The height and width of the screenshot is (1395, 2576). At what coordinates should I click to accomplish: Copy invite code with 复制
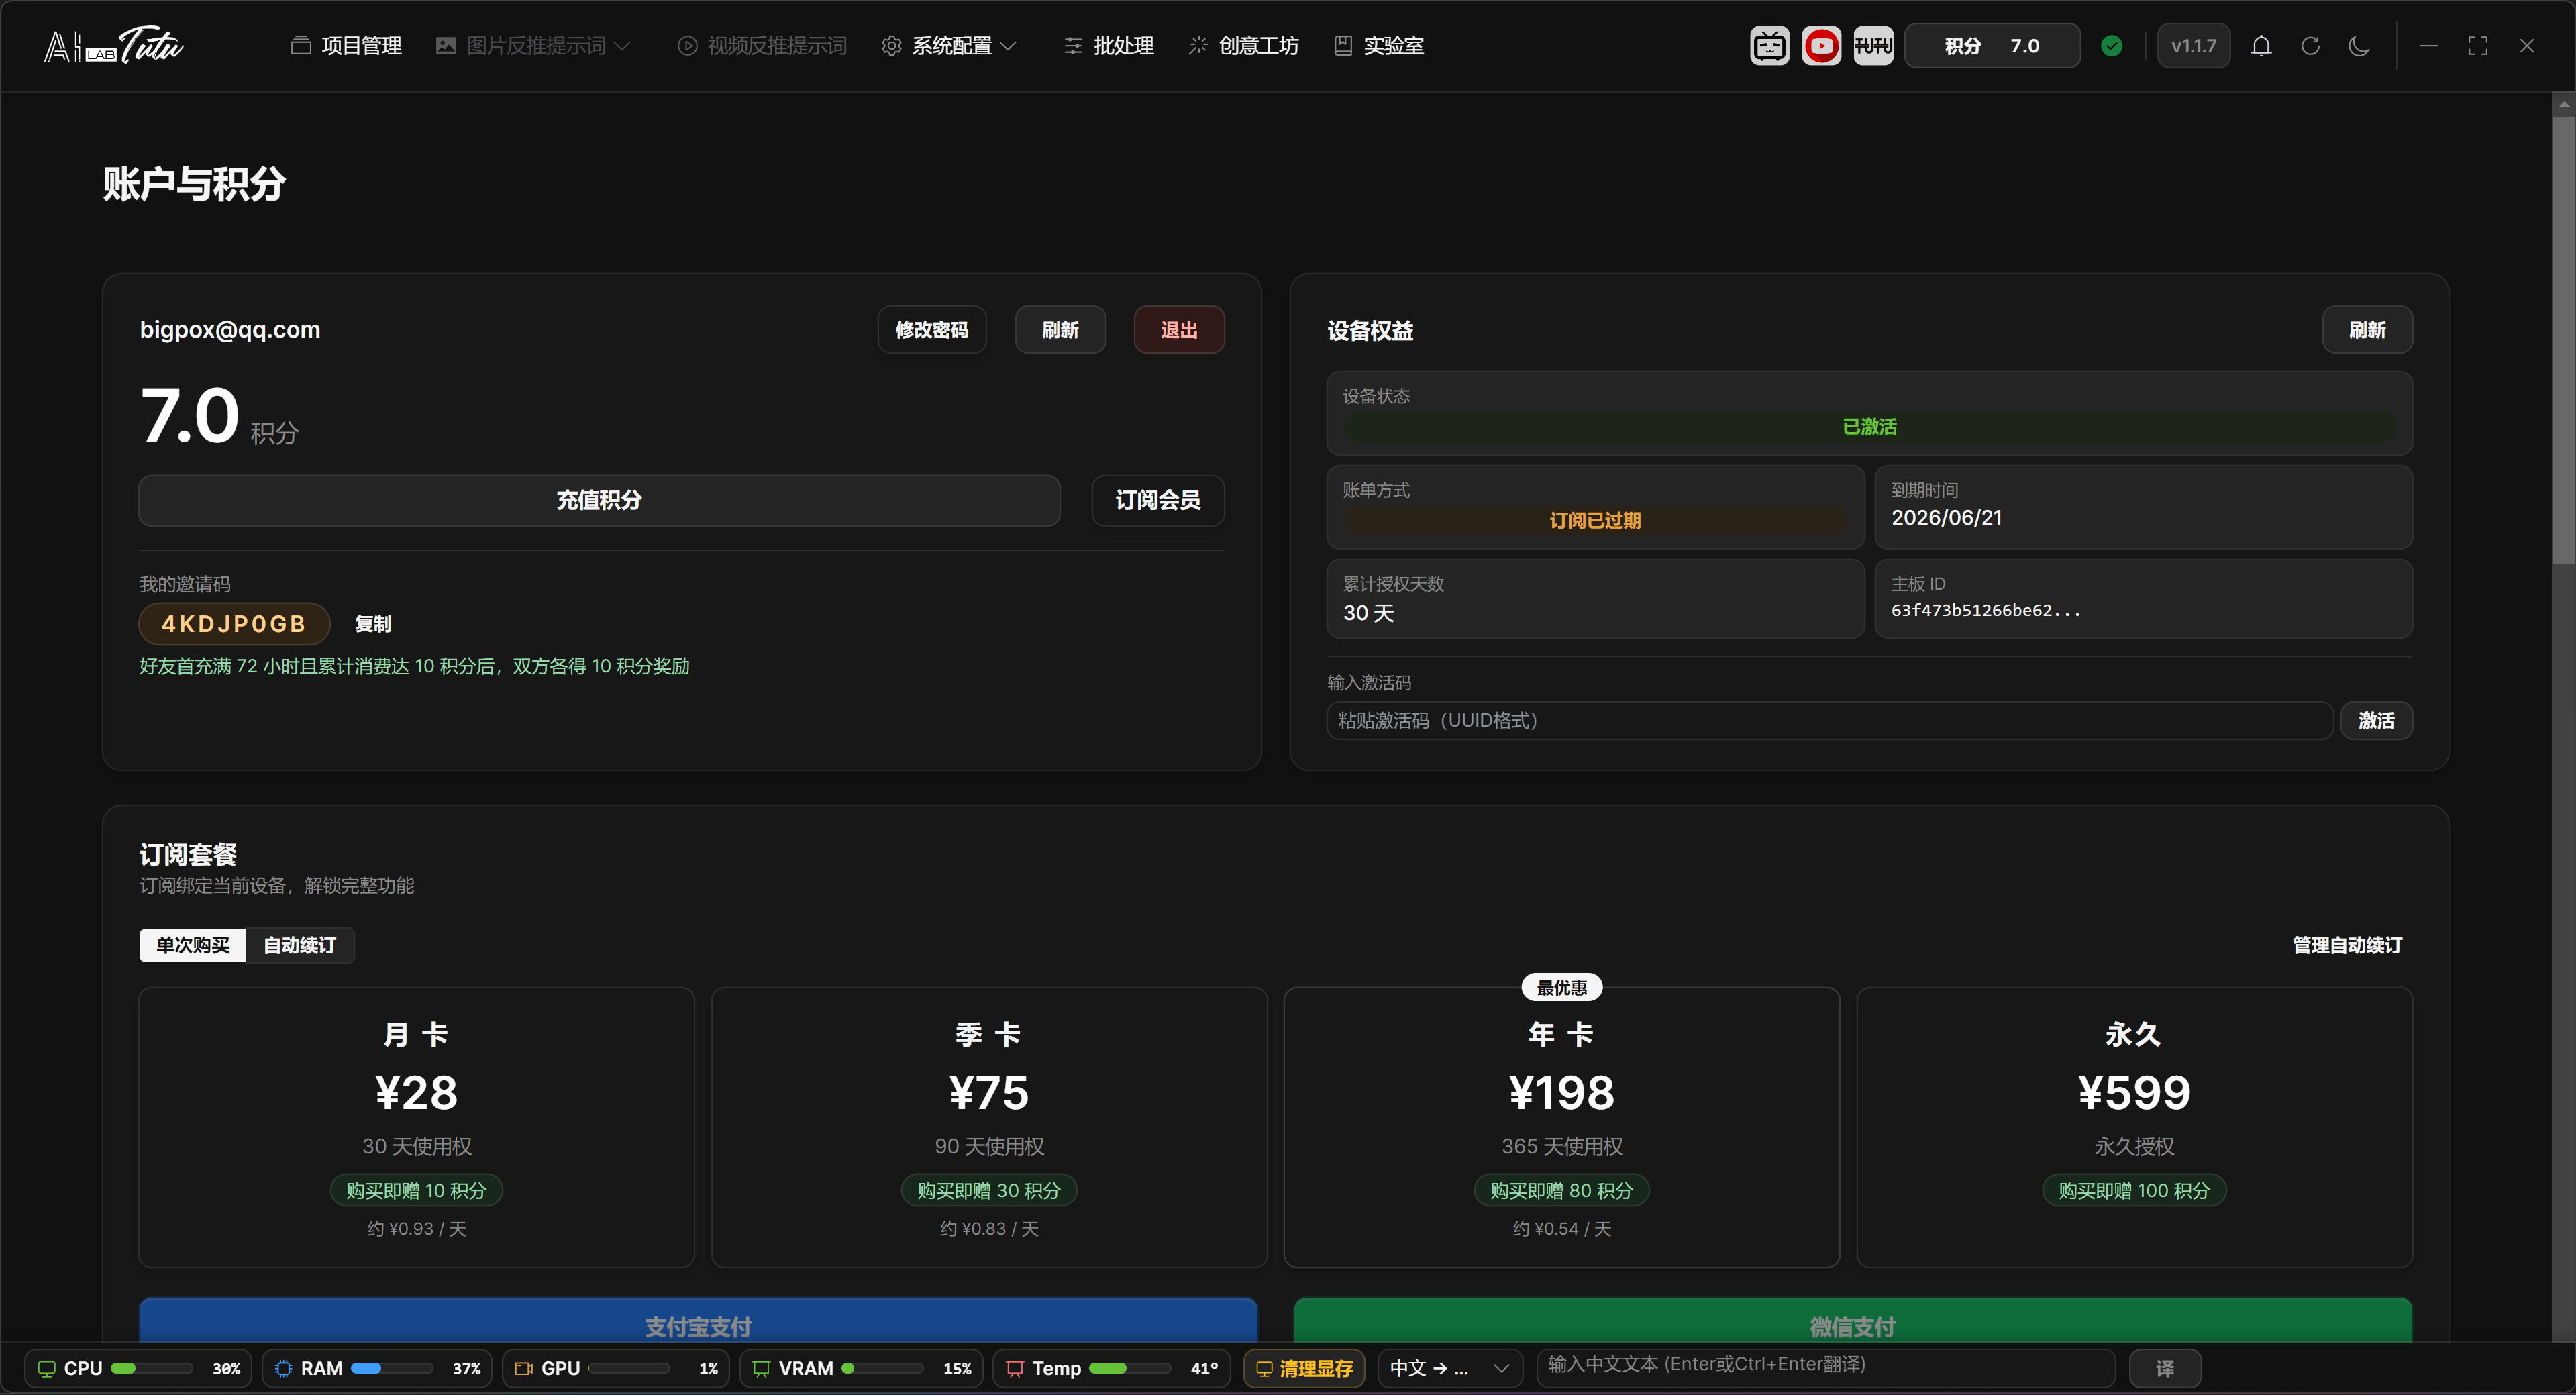(x=373, y=624)
